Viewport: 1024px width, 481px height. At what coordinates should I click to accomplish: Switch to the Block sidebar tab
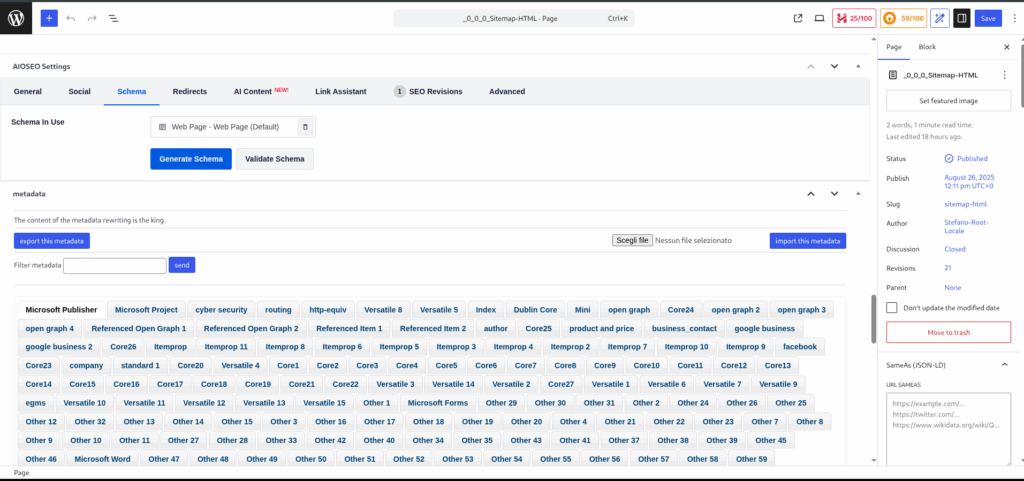coord(927,47)
